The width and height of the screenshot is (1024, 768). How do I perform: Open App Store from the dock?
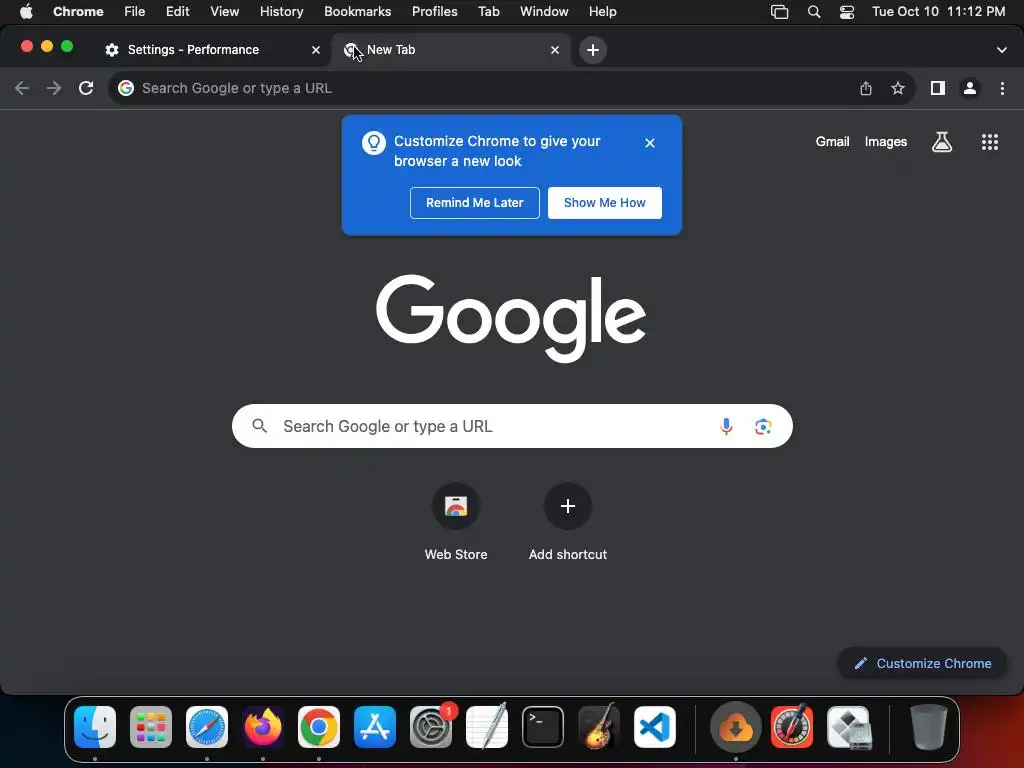(x=375, y=727)
